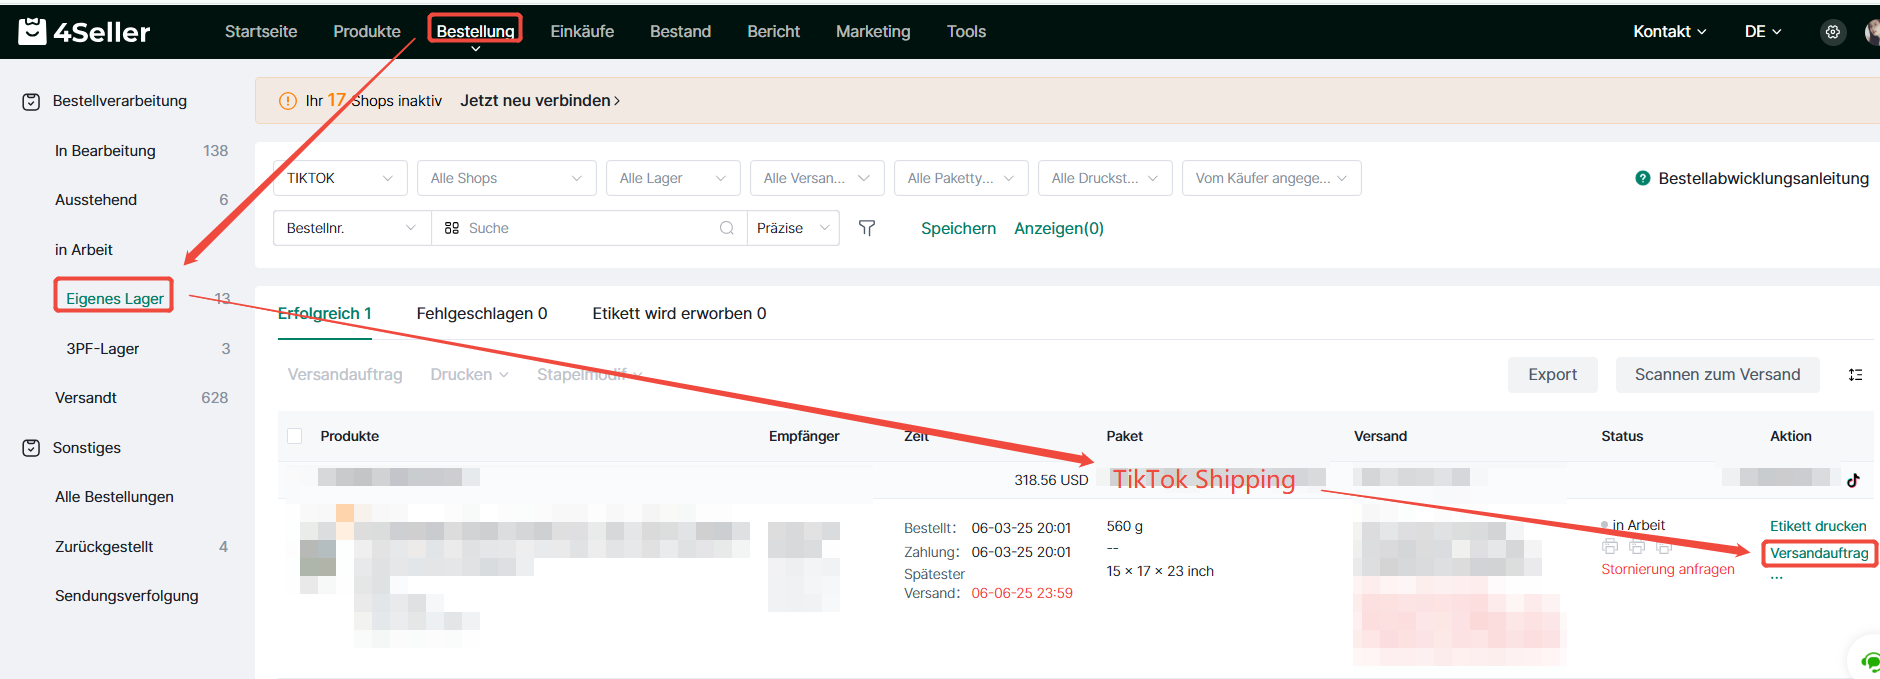Click the middle printer icon under in Arbeit status
This screenshot has height=679, width=1880.
(x=1637, y=547)
